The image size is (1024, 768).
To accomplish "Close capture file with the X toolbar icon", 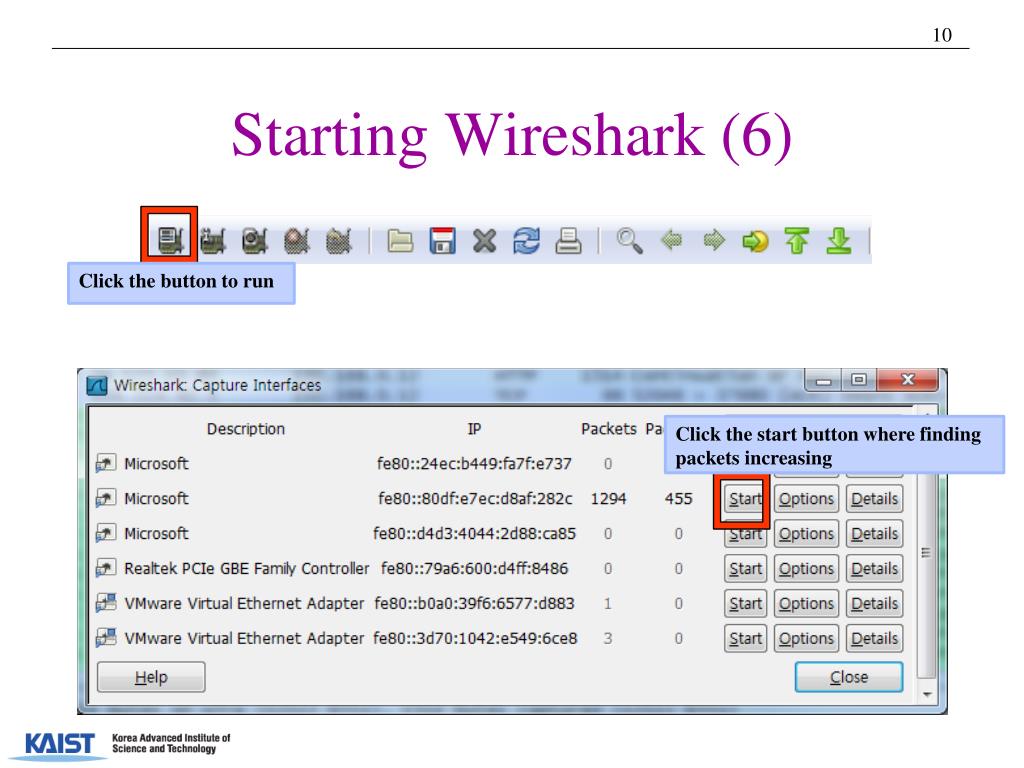I will pos(485,241).
